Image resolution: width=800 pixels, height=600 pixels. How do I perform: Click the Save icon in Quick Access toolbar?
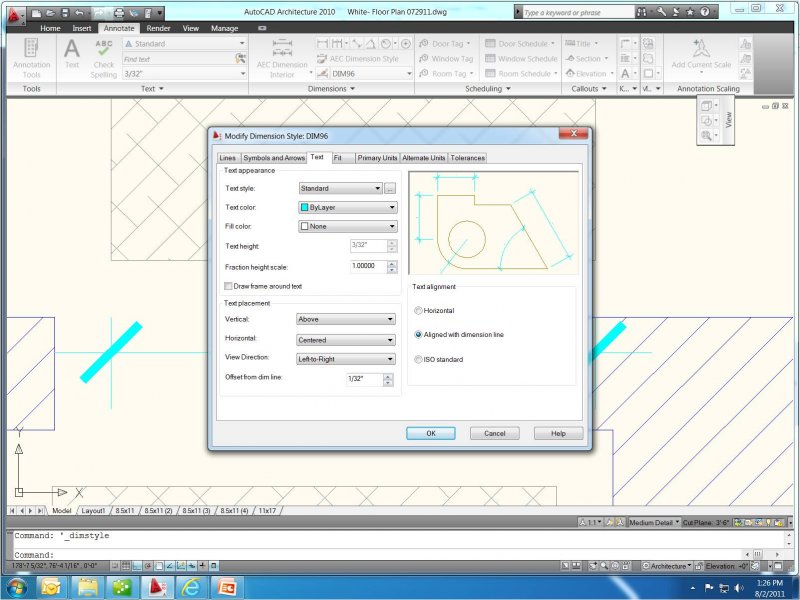pyautogui.click(x=65, y=13)
